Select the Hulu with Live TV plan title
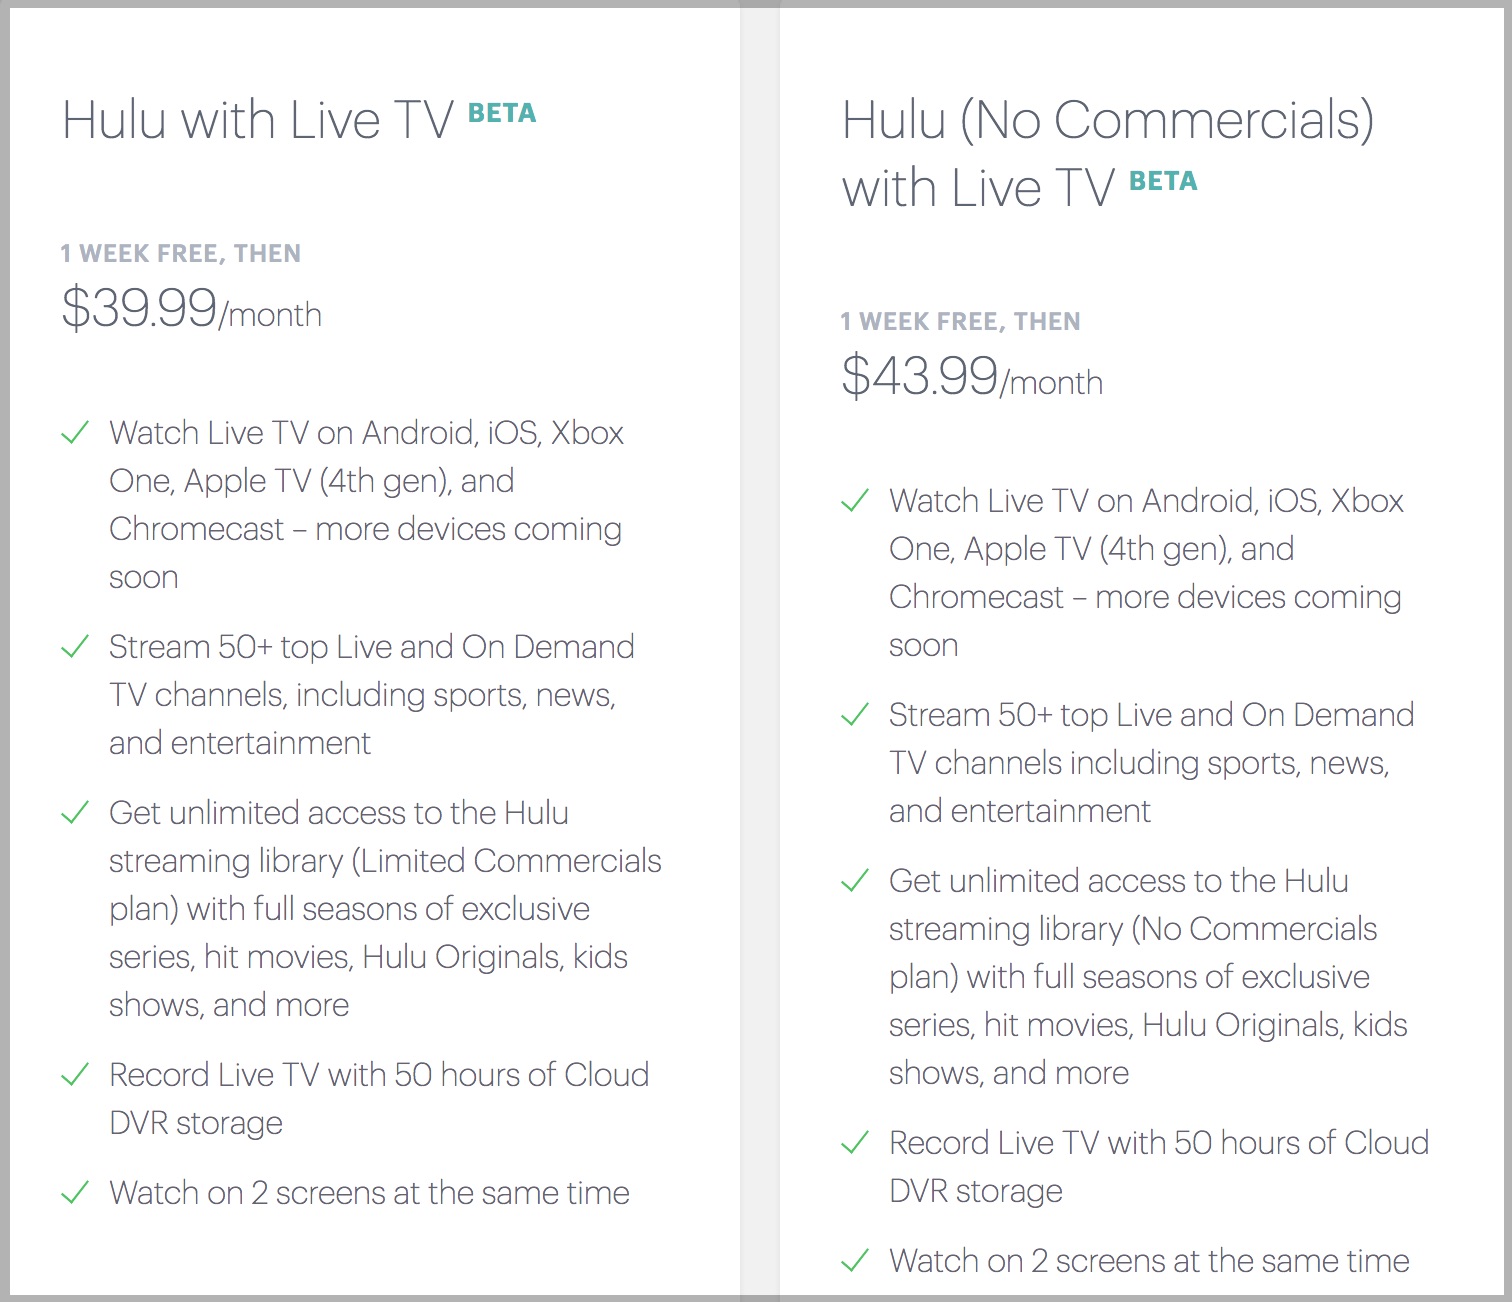 coord(258,121)
